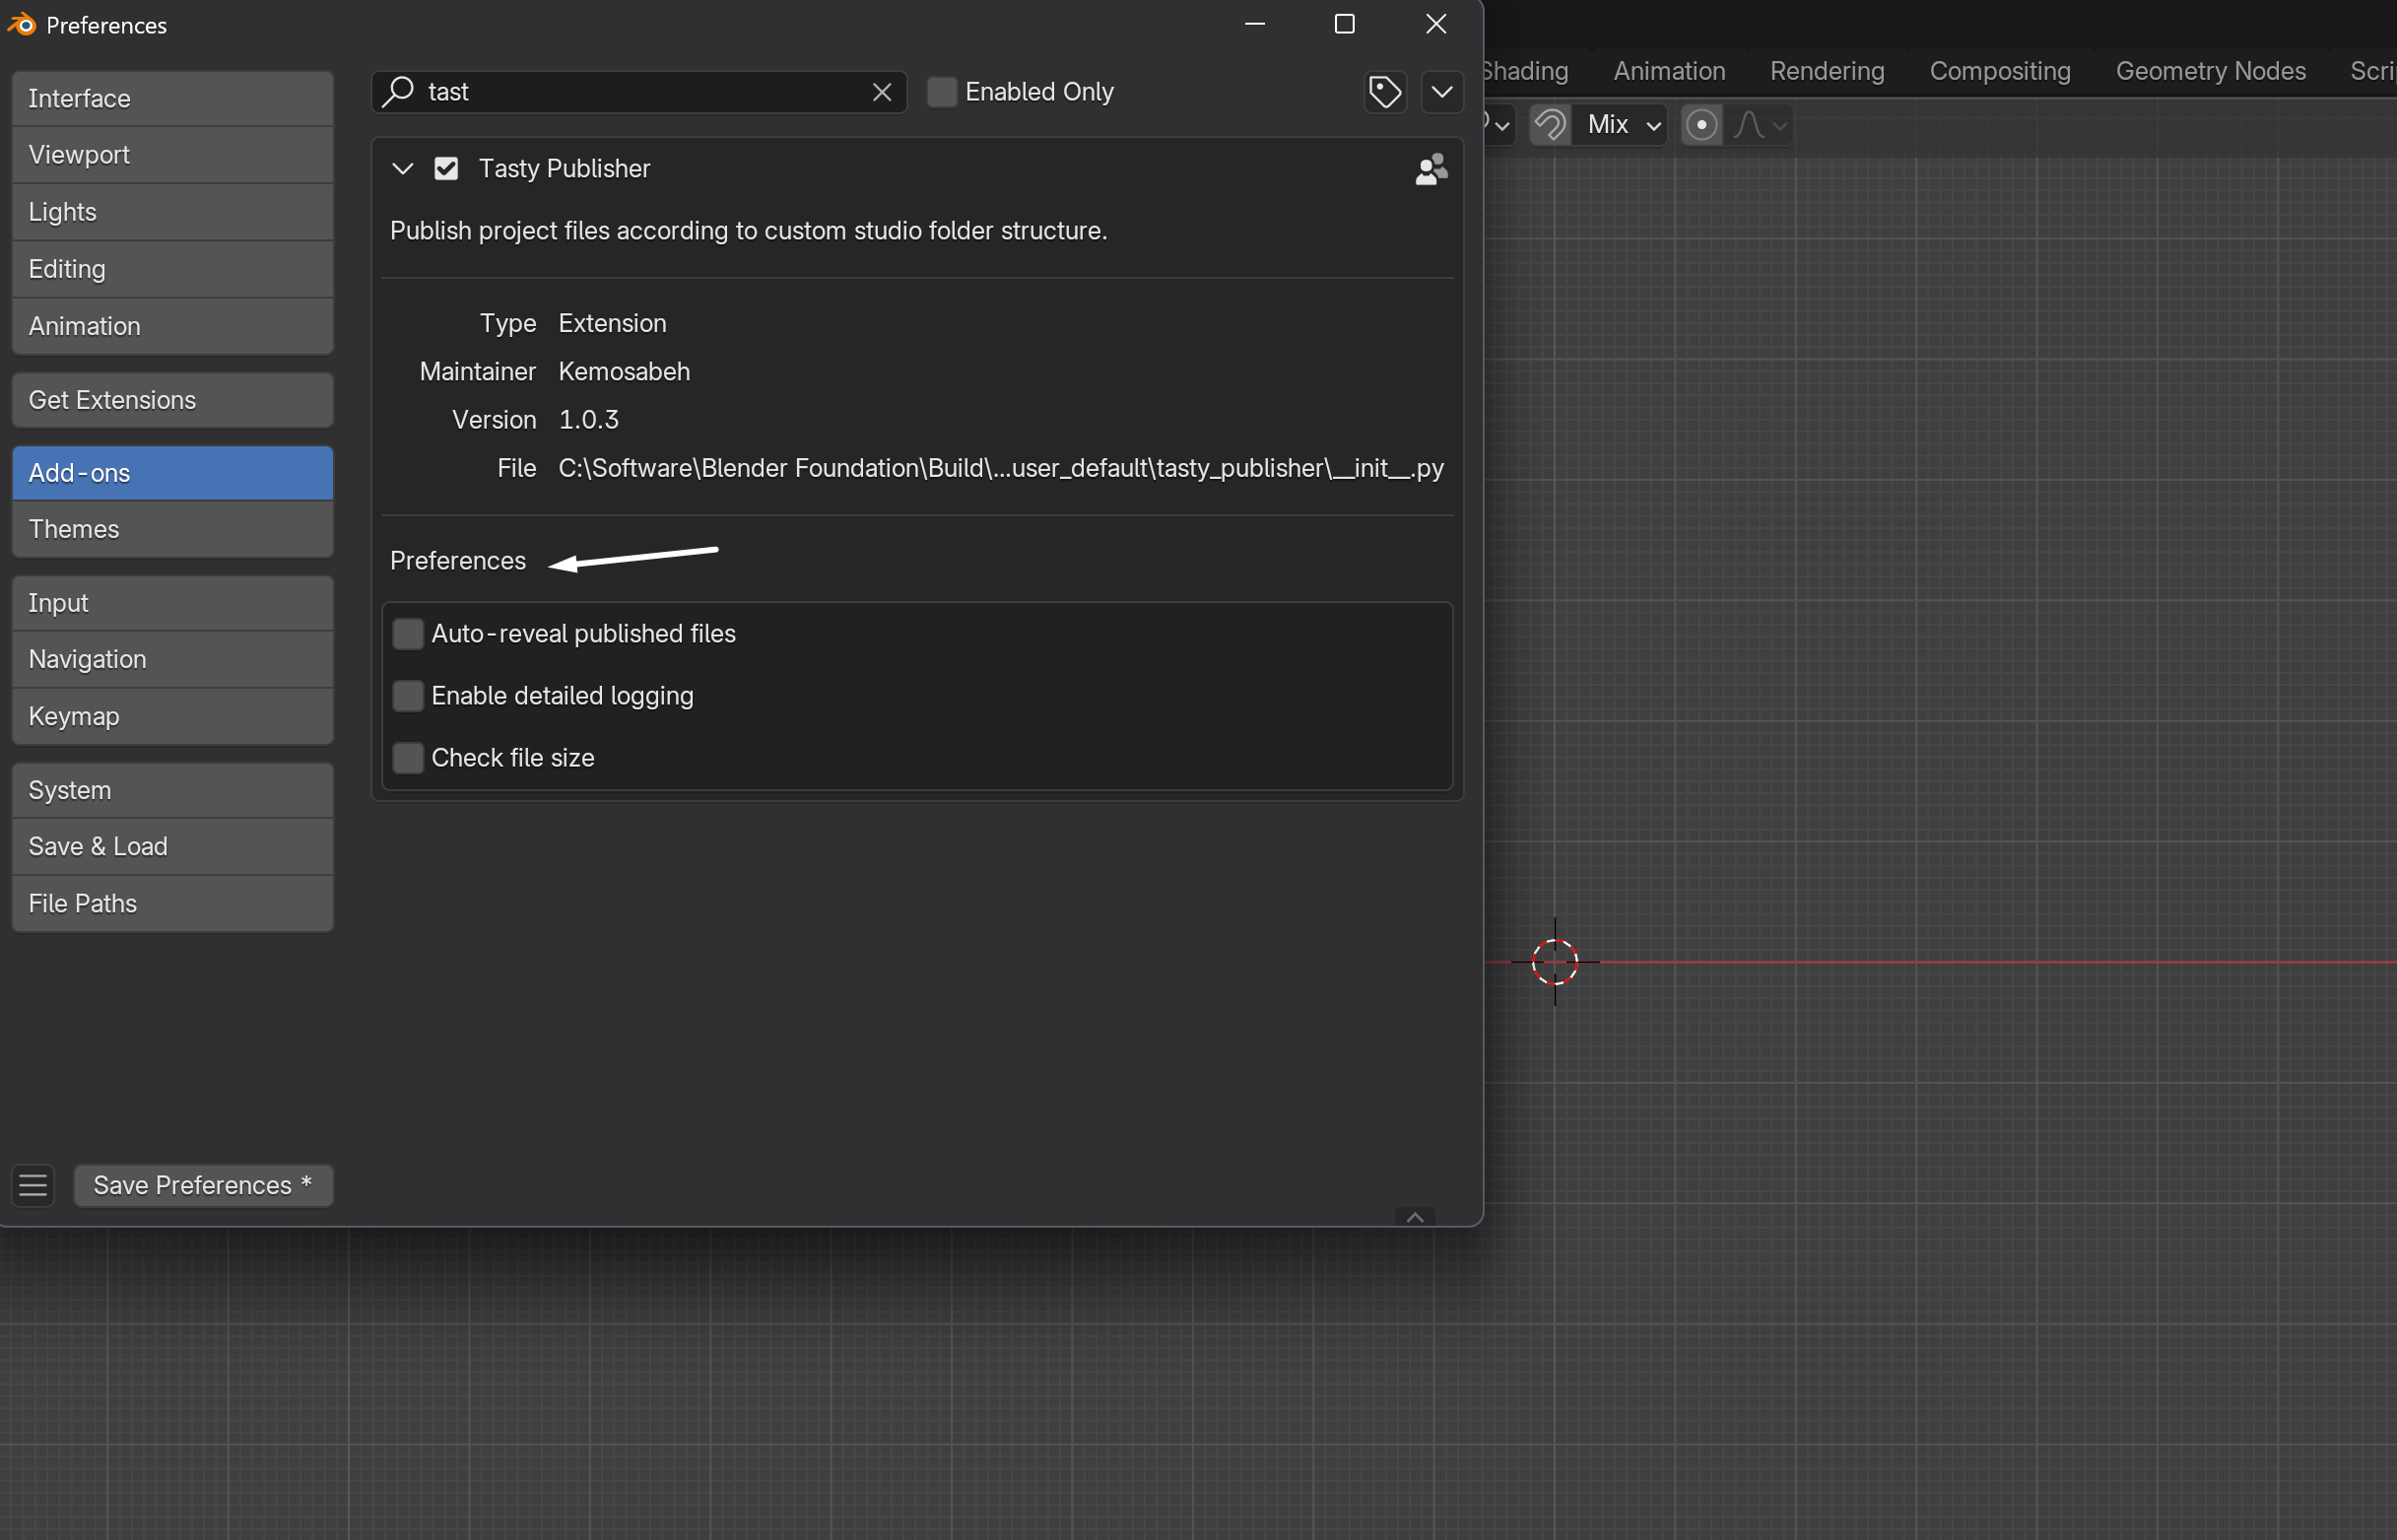Click the community users icon on Tasty Publisher

[1431, 169]
